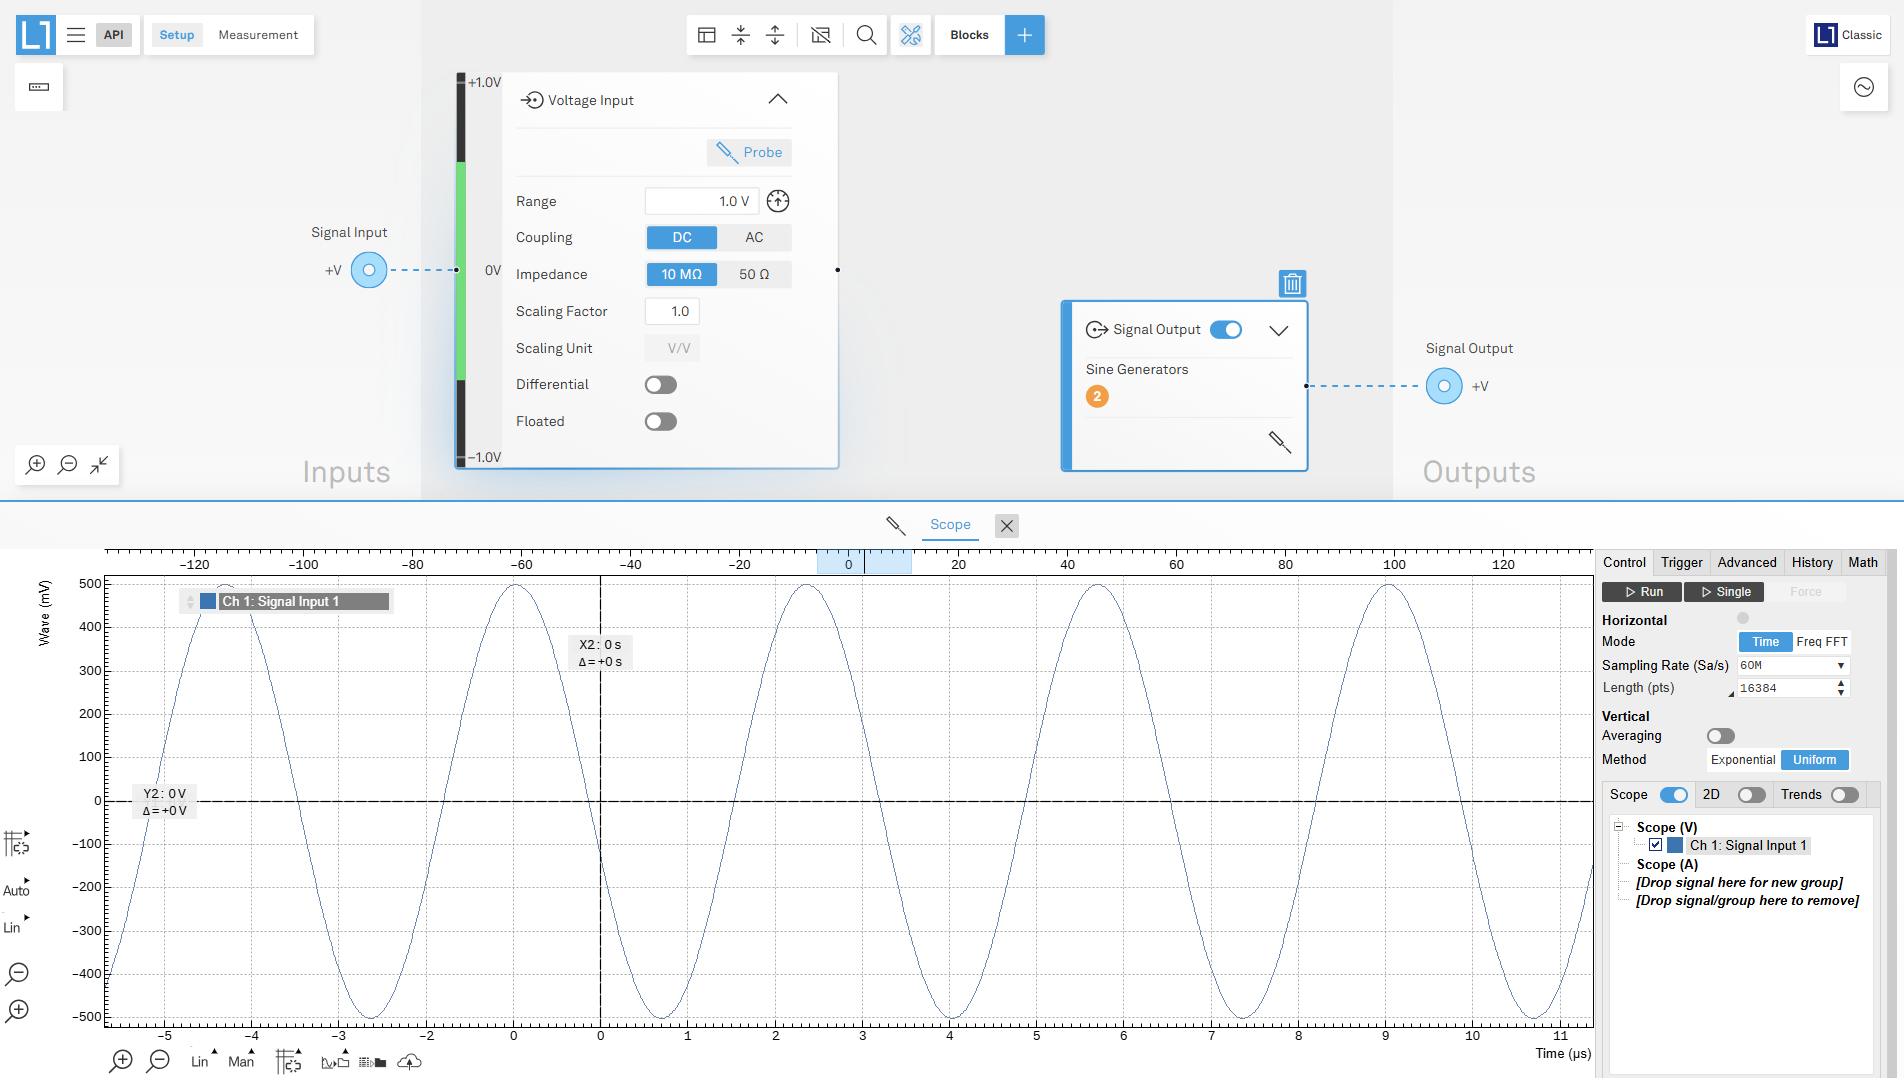Viewport: 1904px width, 1078px height.
Task: Click the Probe button
Action: (x=749, y=152)
